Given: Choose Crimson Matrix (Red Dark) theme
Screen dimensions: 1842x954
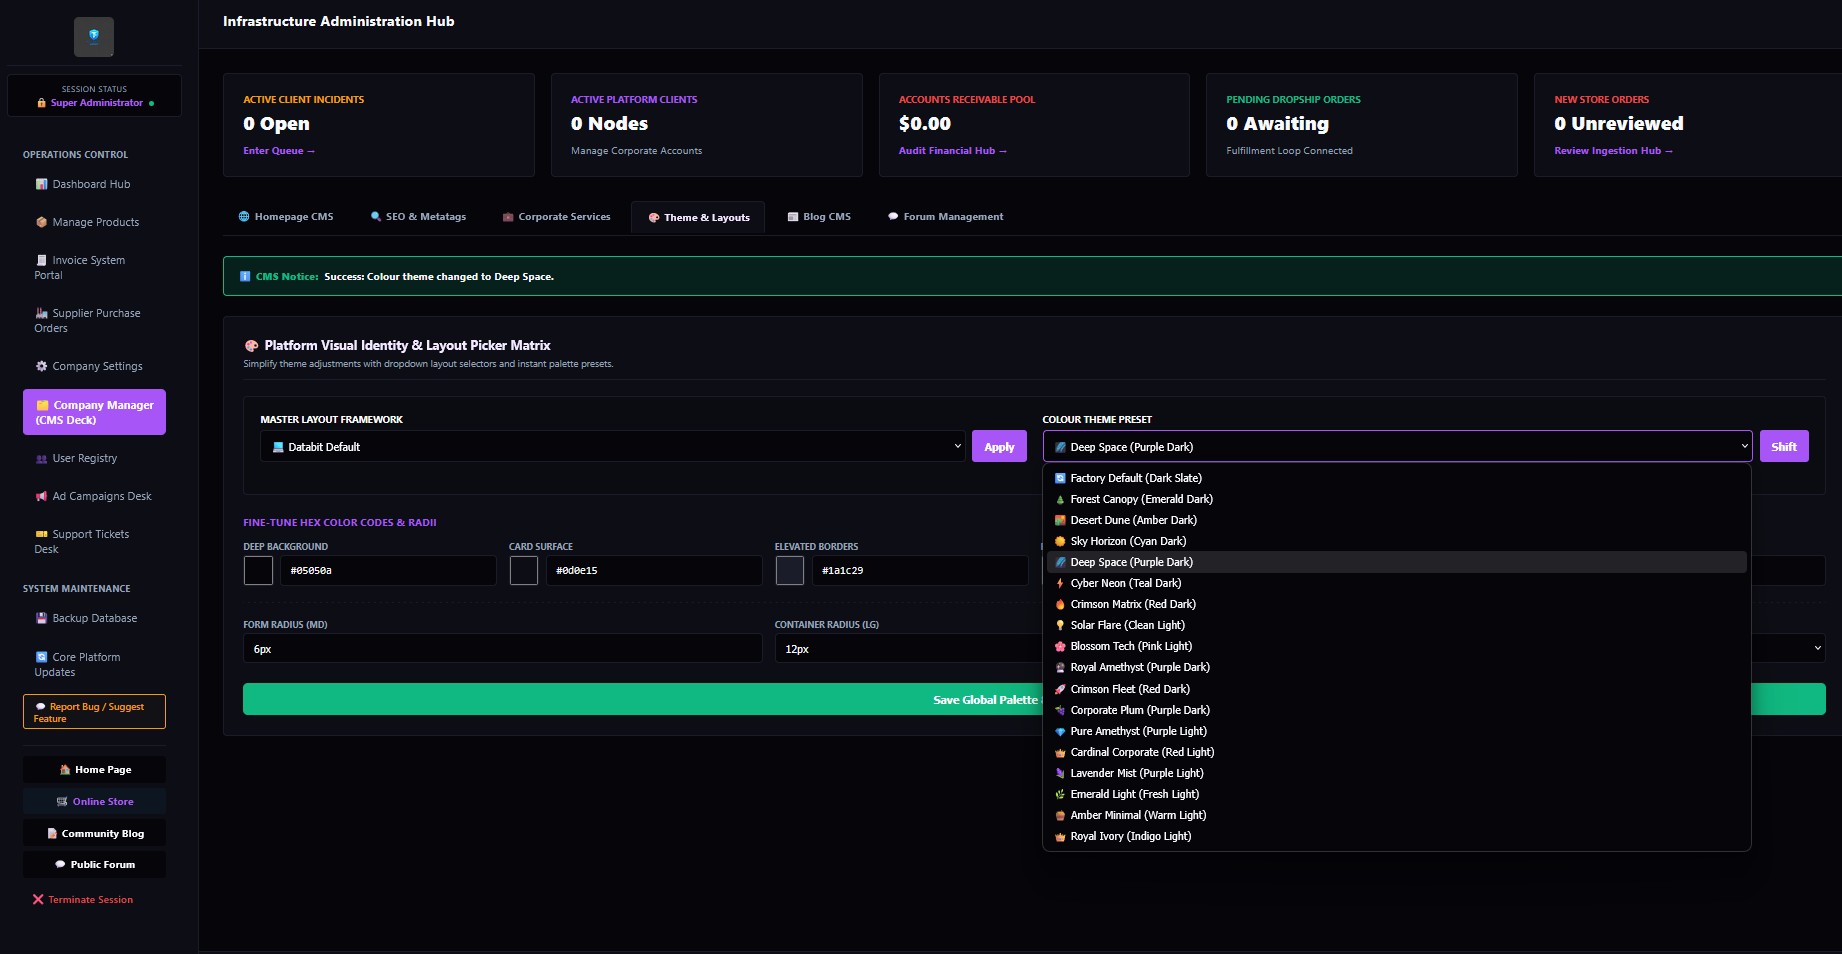Looking at the screenshot, I should click(x=1396, y=604).
